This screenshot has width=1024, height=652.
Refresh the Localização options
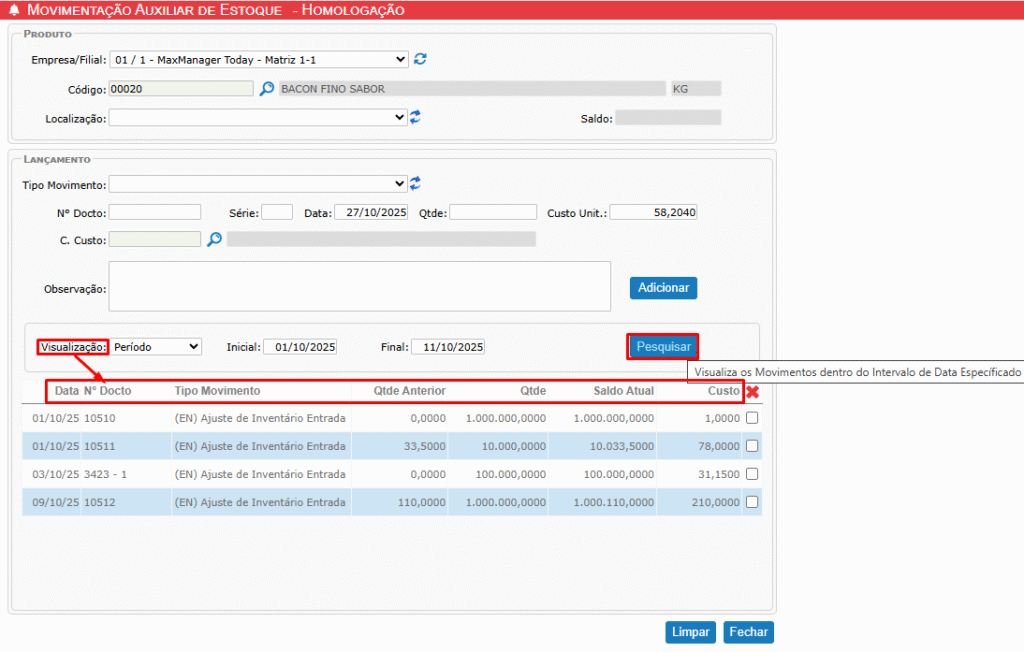pos(415,118)
